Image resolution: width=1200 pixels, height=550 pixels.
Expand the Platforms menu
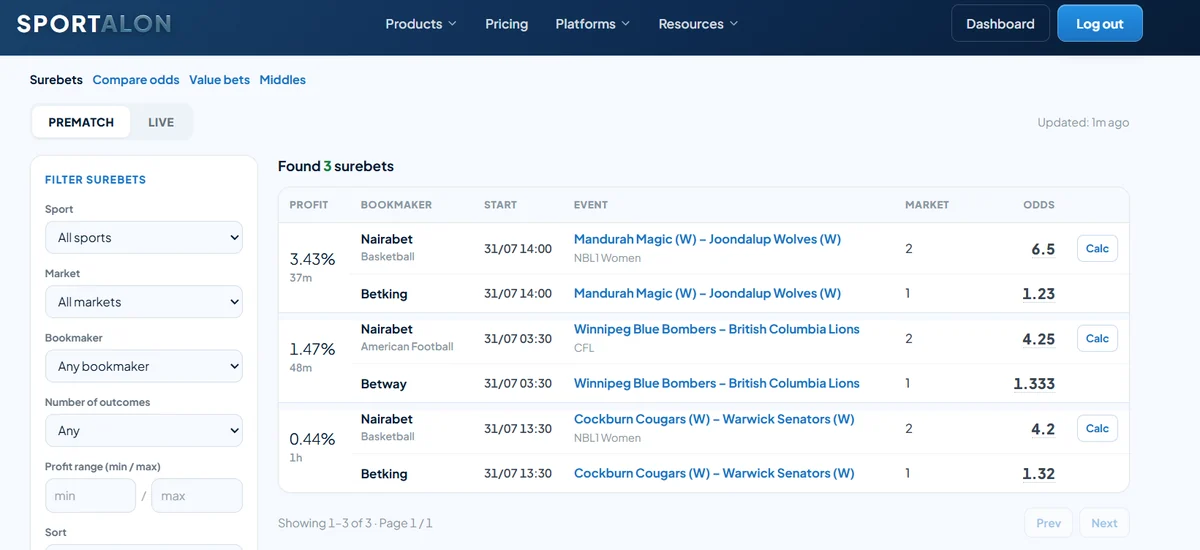click(x=593, y=24)
